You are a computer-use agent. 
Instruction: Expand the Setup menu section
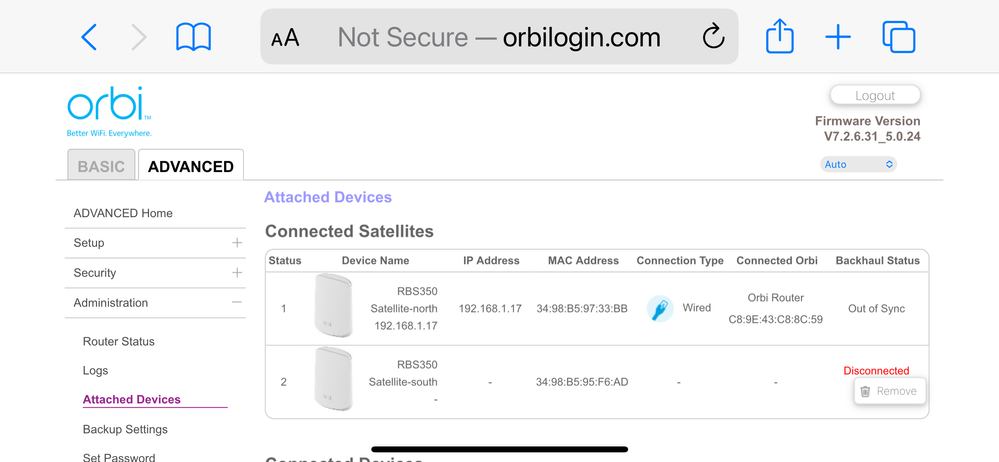pyautogui.click(x=237, y=243)
